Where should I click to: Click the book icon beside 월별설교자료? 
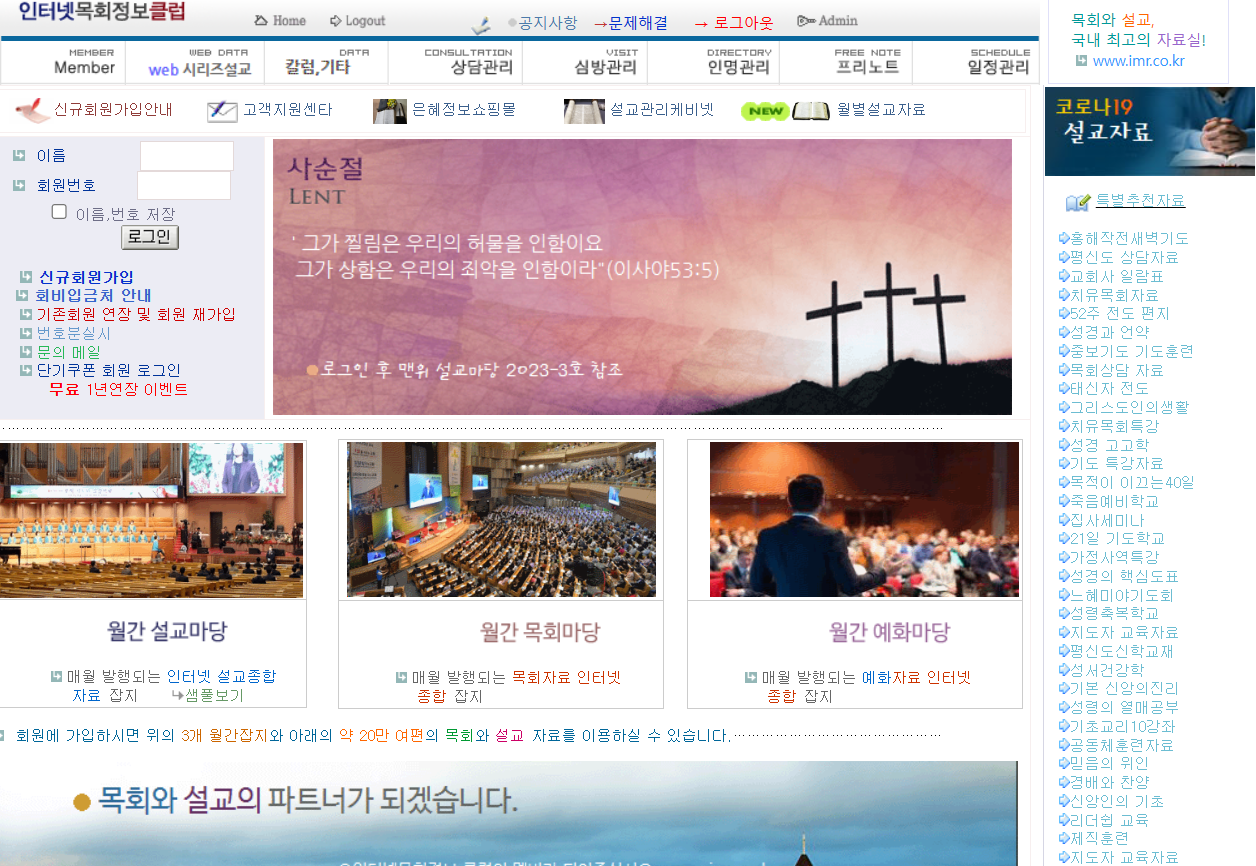[x=813, y=110]
